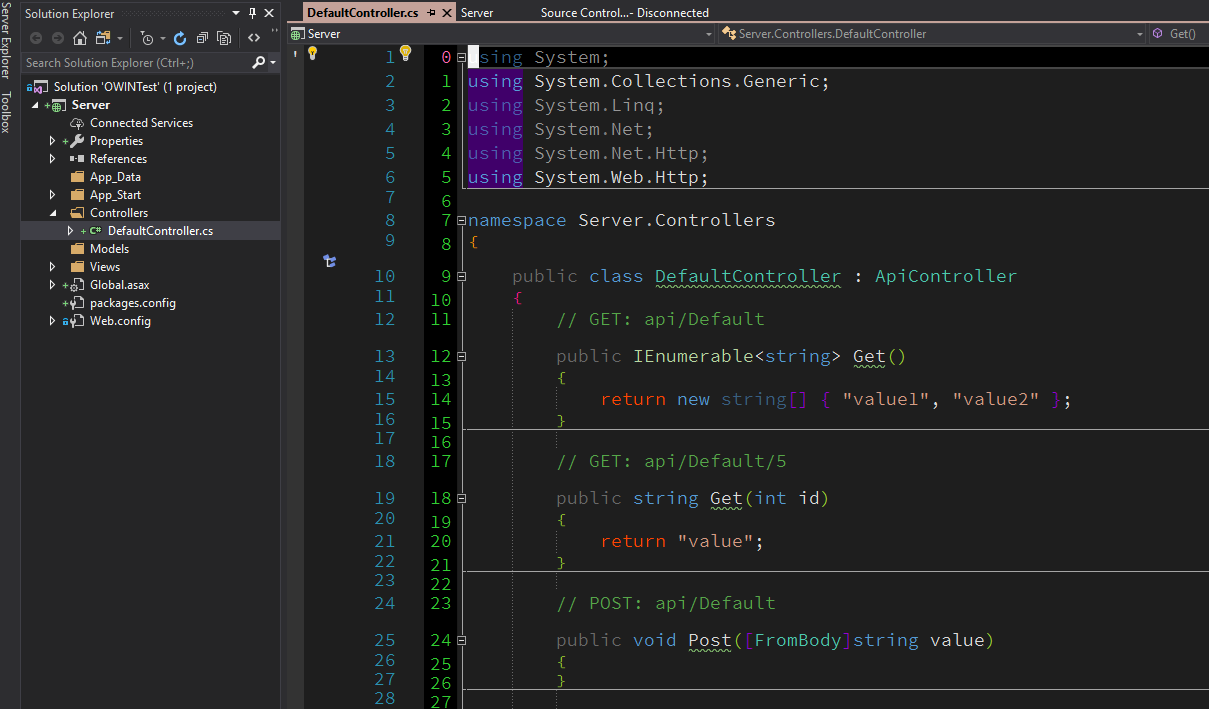Click the Back arrow in Solution Explorer toolbar
Screen dimensions: 1209x709
coord(36,38)
